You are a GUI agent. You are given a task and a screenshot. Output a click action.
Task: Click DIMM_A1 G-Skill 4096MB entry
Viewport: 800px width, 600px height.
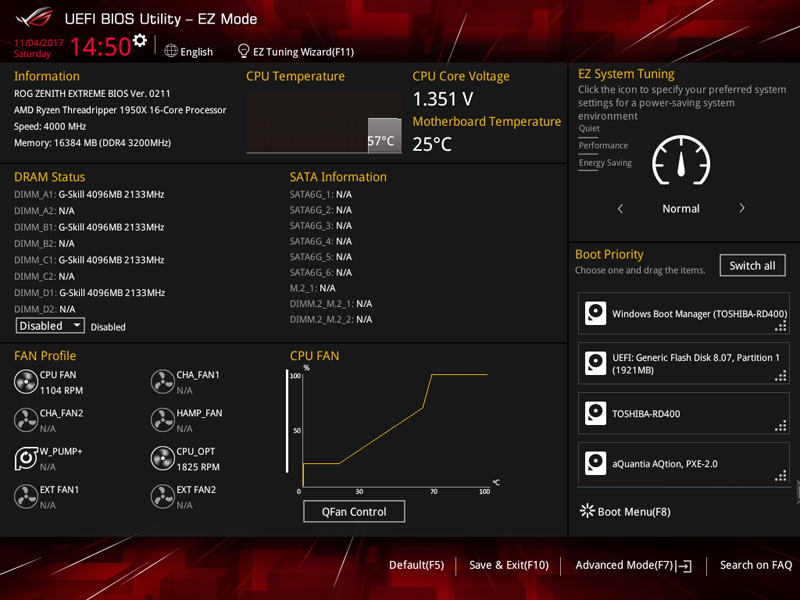point(89,194)
